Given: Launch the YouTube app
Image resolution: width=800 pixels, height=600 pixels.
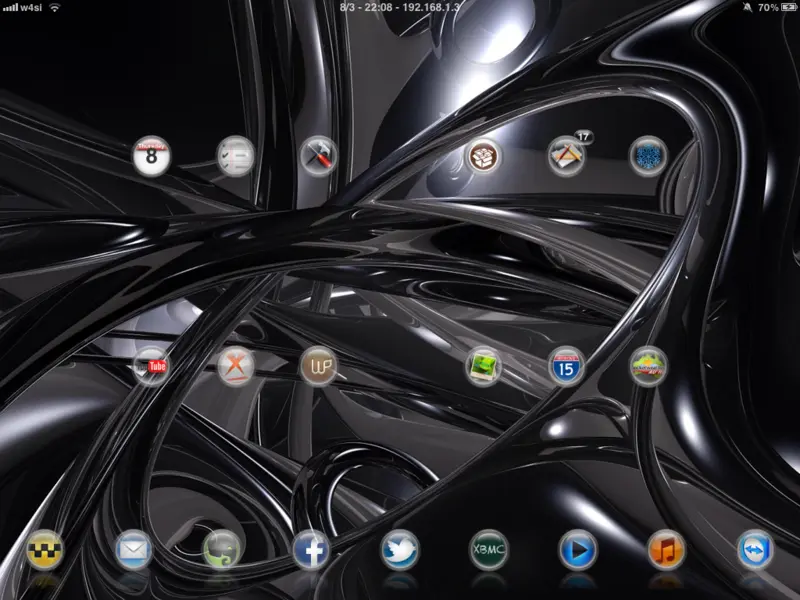Looking at the screenshot, I should pos(152,366).
